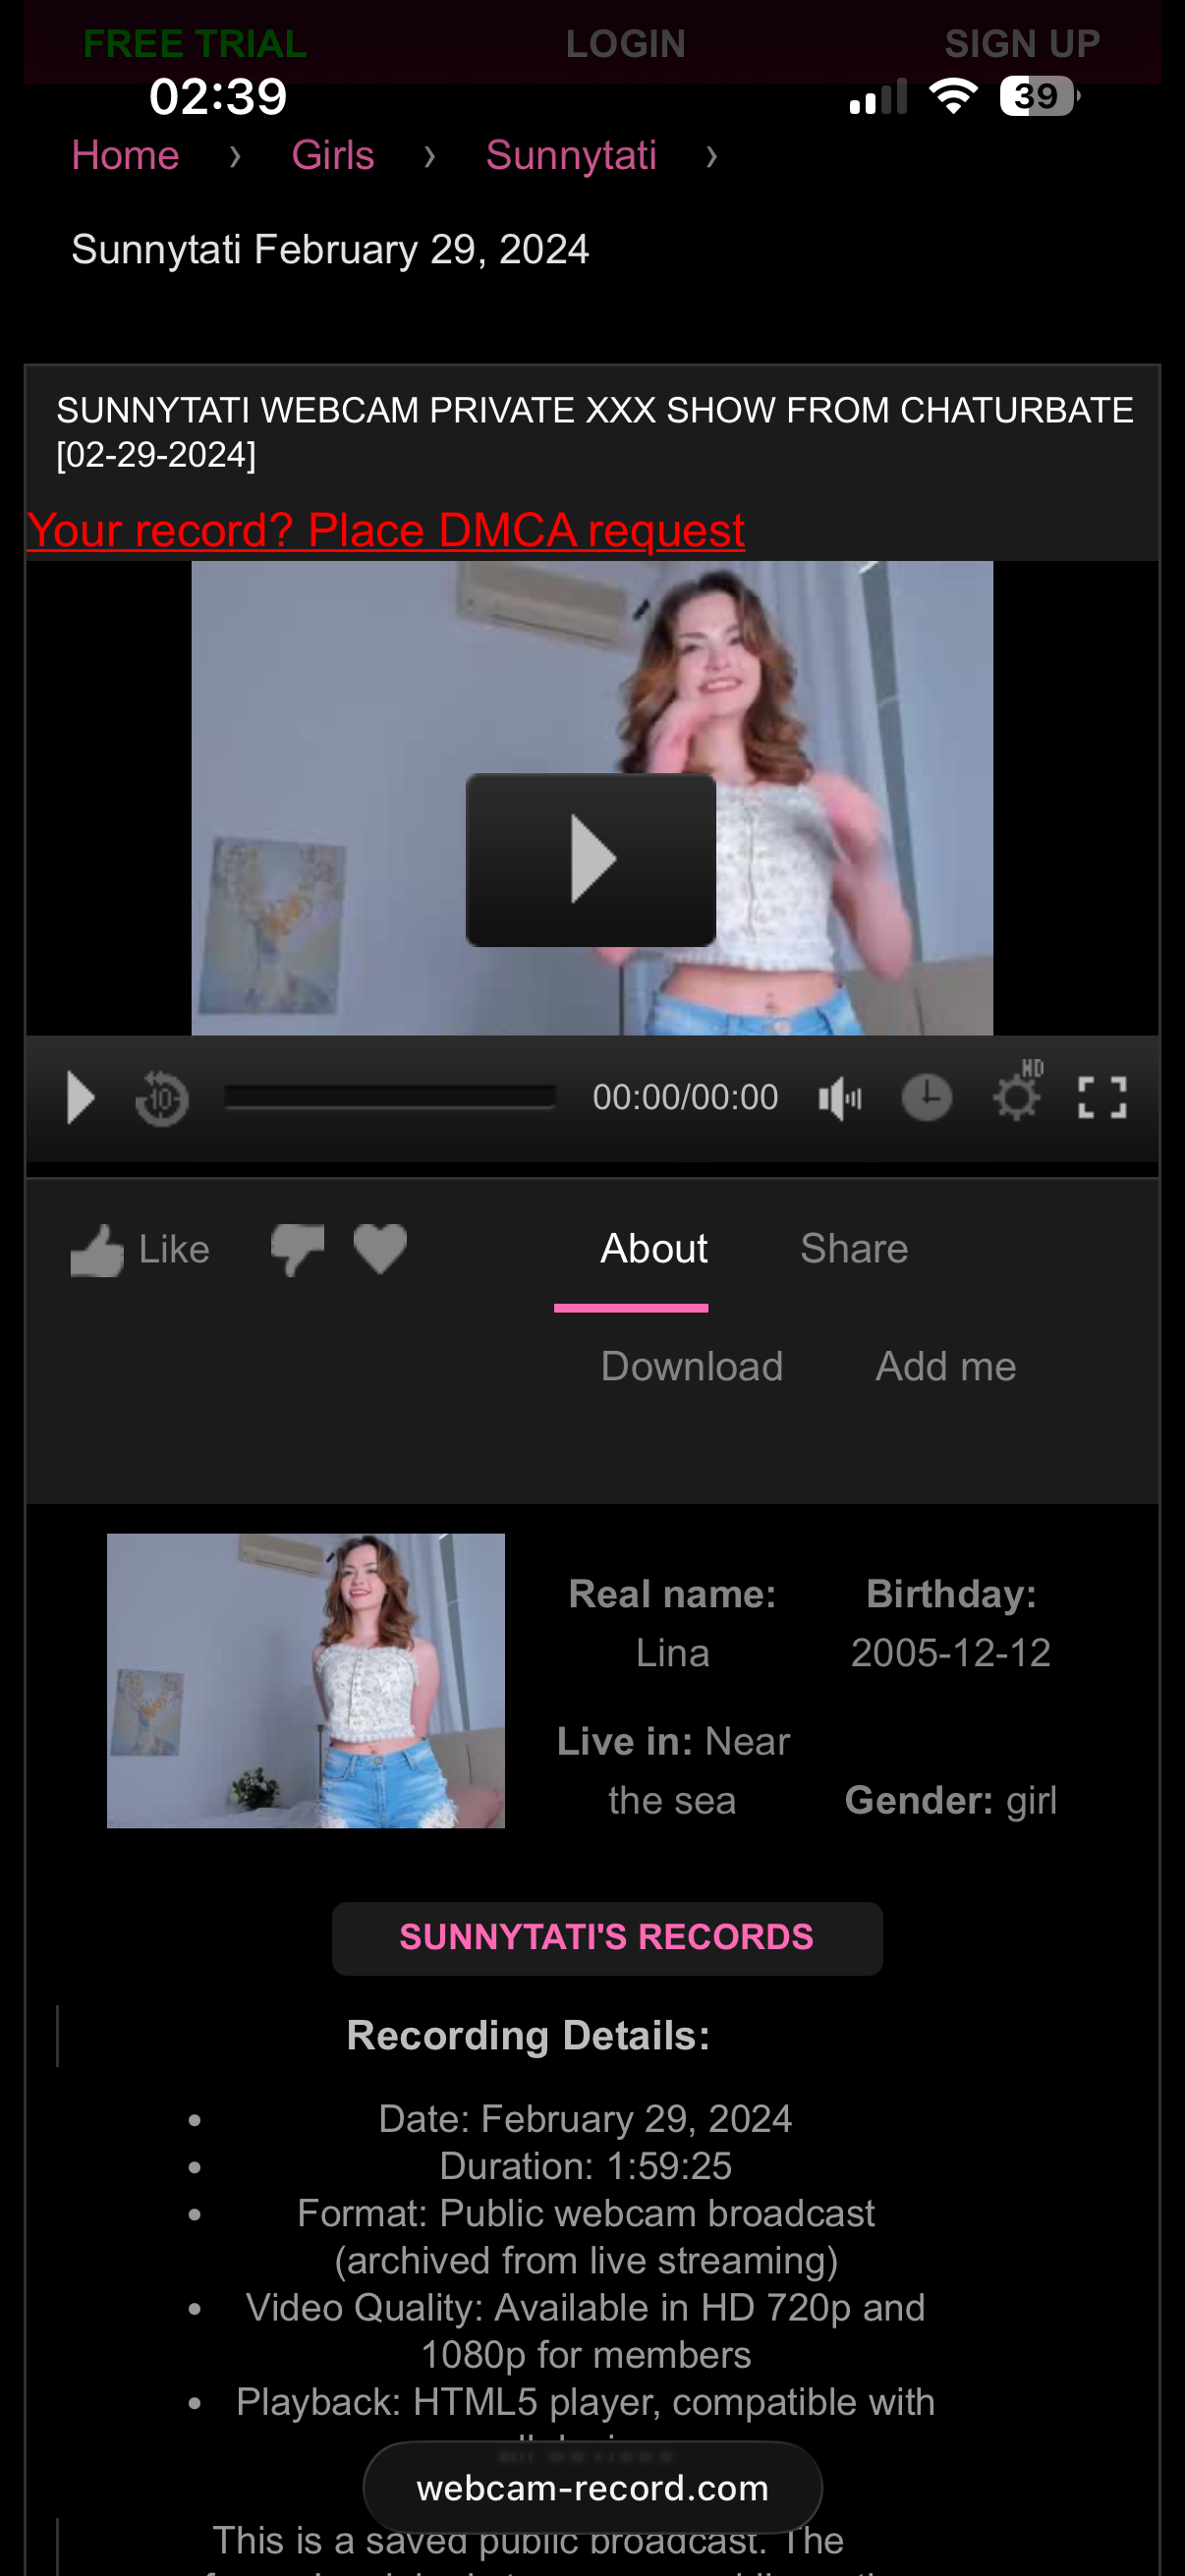Click the 'Video Quality: Available in HD' entry
Viewport: 1185px width, 2576px height.
[x=586, y=2331]
